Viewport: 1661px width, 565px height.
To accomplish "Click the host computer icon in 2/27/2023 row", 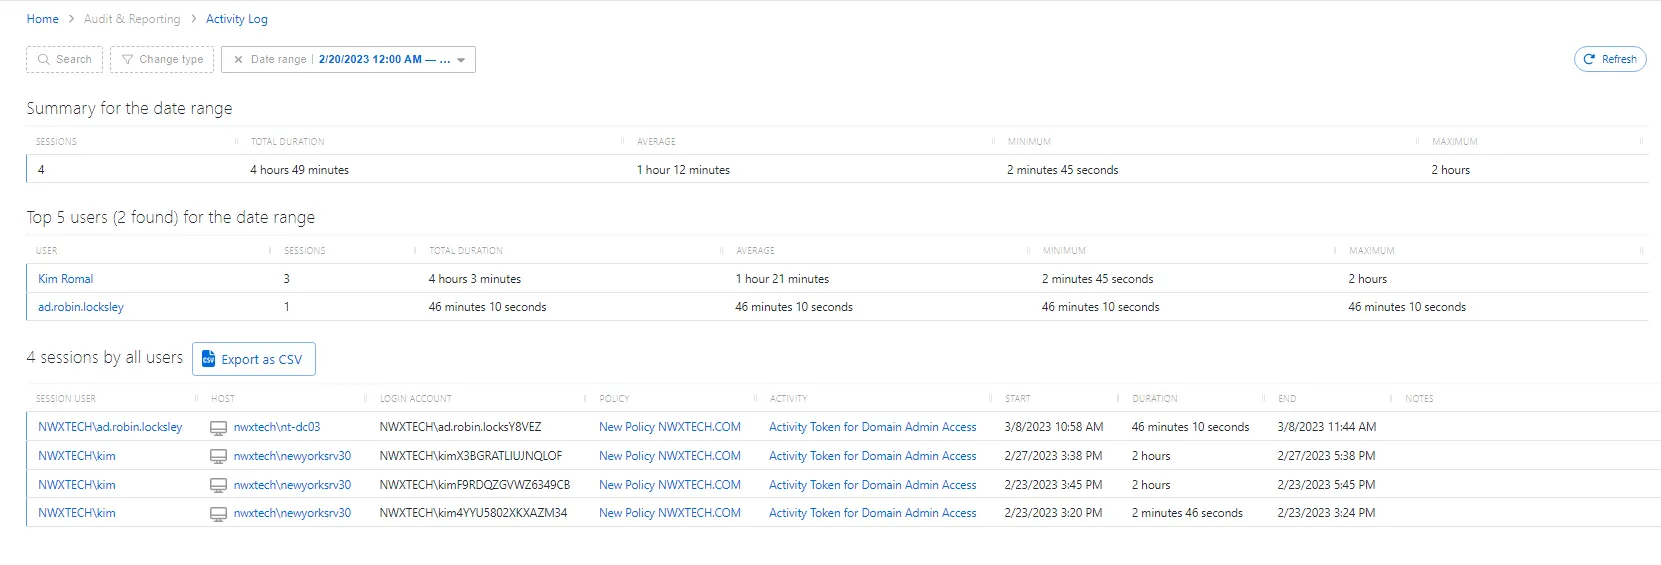I will pyautogui.click(x=218, y=457).
